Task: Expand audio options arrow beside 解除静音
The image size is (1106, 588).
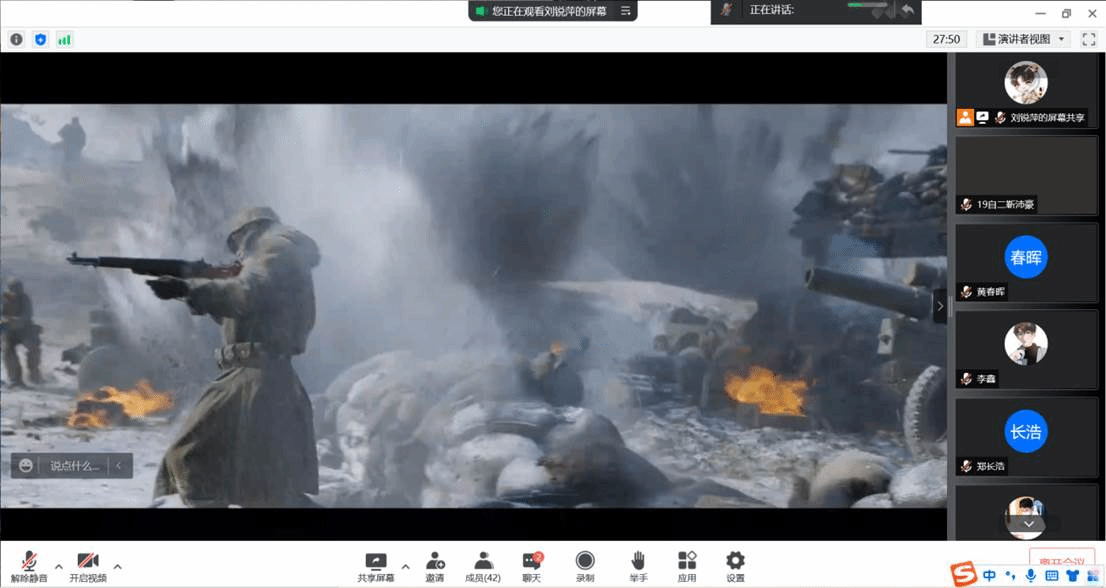Action: click(x=59, y=566)
